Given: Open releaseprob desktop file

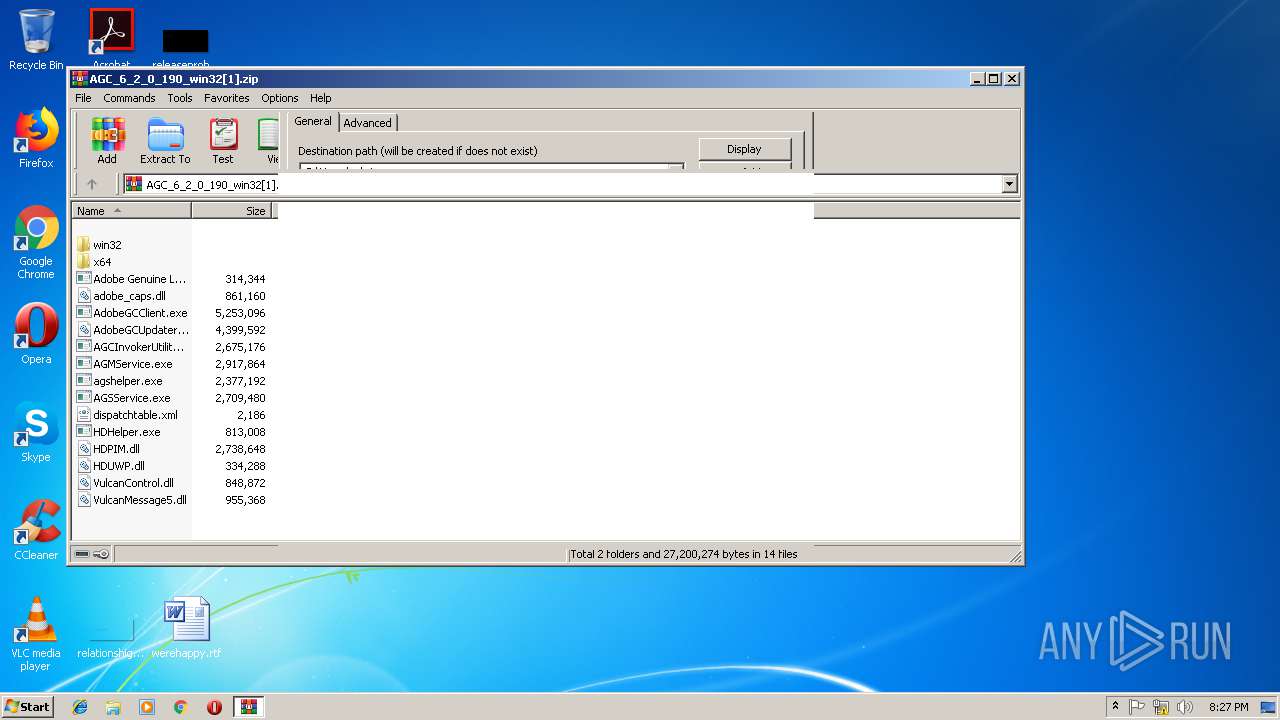Looking at the screenshot, I should (185, 48).
